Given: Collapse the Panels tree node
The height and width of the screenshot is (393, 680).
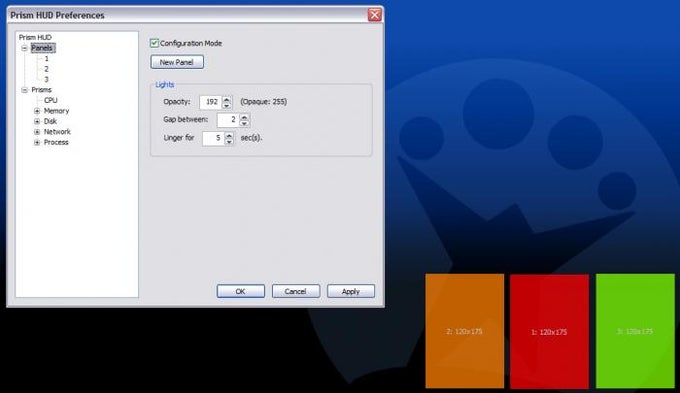Looking at the screenshot, I should (x=25, y=48).
